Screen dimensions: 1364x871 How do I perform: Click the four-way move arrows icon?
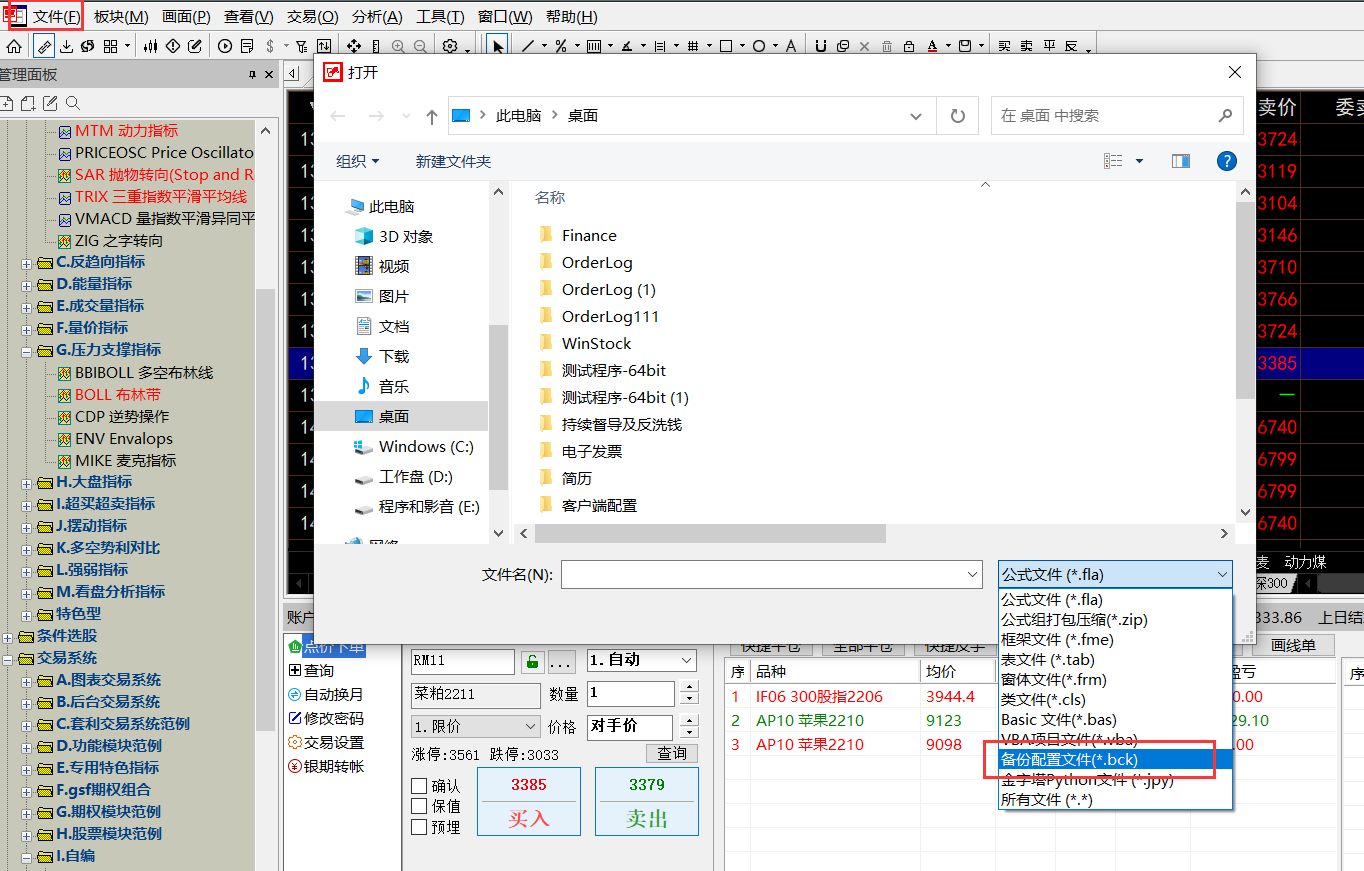pyautogui.click(x=354, y=46)
